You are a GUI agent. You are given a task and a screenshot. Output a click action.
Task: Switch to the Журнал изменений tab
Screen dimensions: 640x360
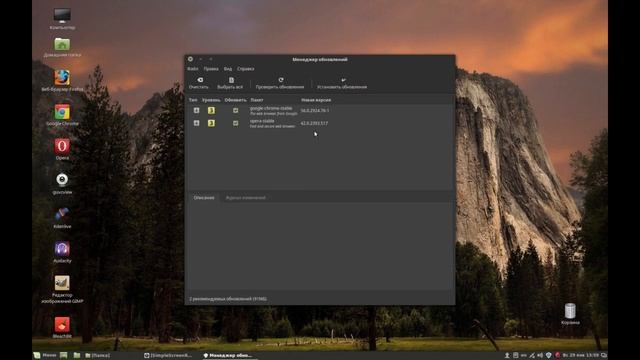click(246, 198)
